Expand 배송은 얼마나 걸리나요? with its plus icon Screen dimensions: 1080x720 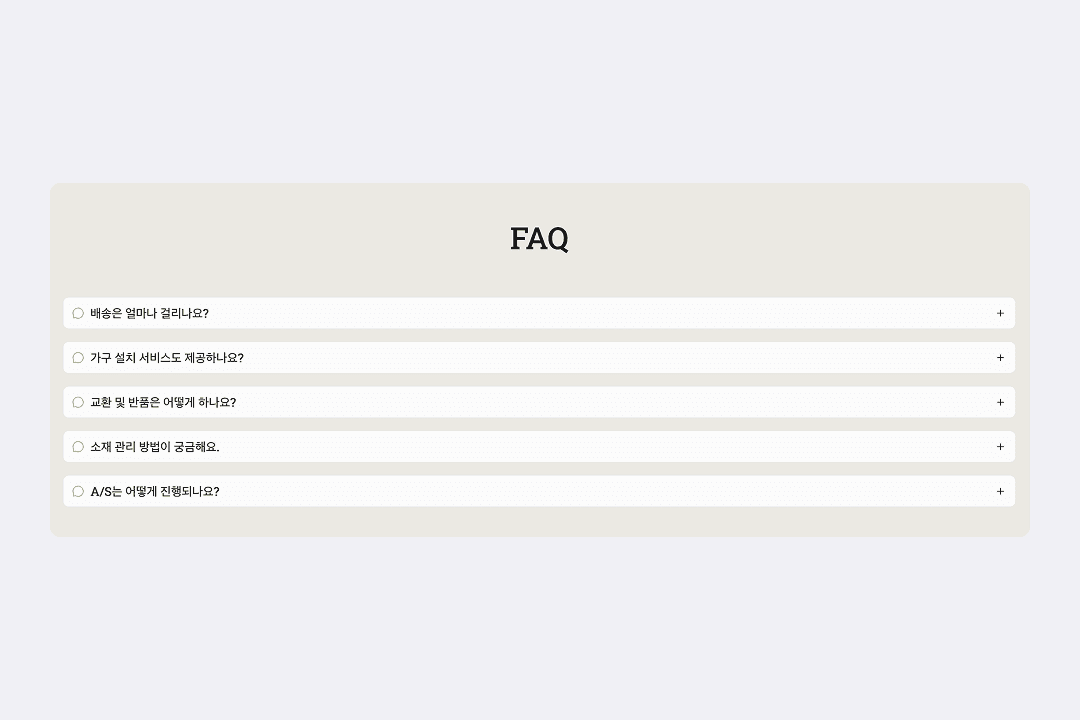click(1000, 313)
